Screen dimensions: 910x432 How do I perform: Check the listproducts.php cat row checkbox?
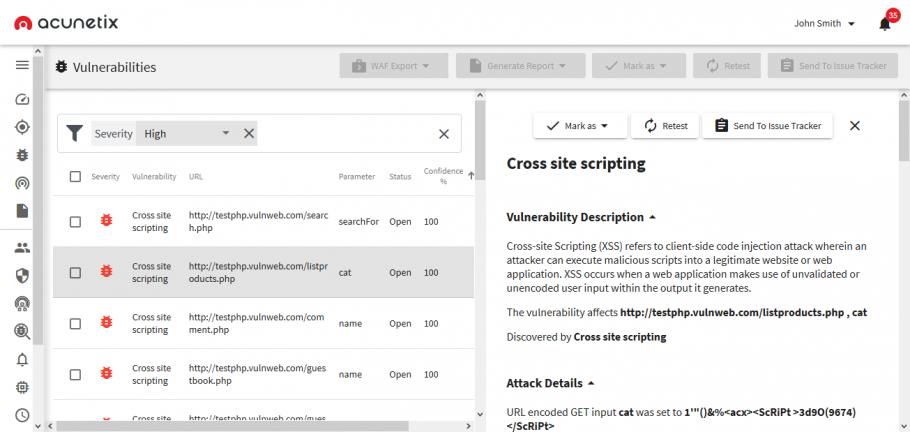click(x=75, y=273)
